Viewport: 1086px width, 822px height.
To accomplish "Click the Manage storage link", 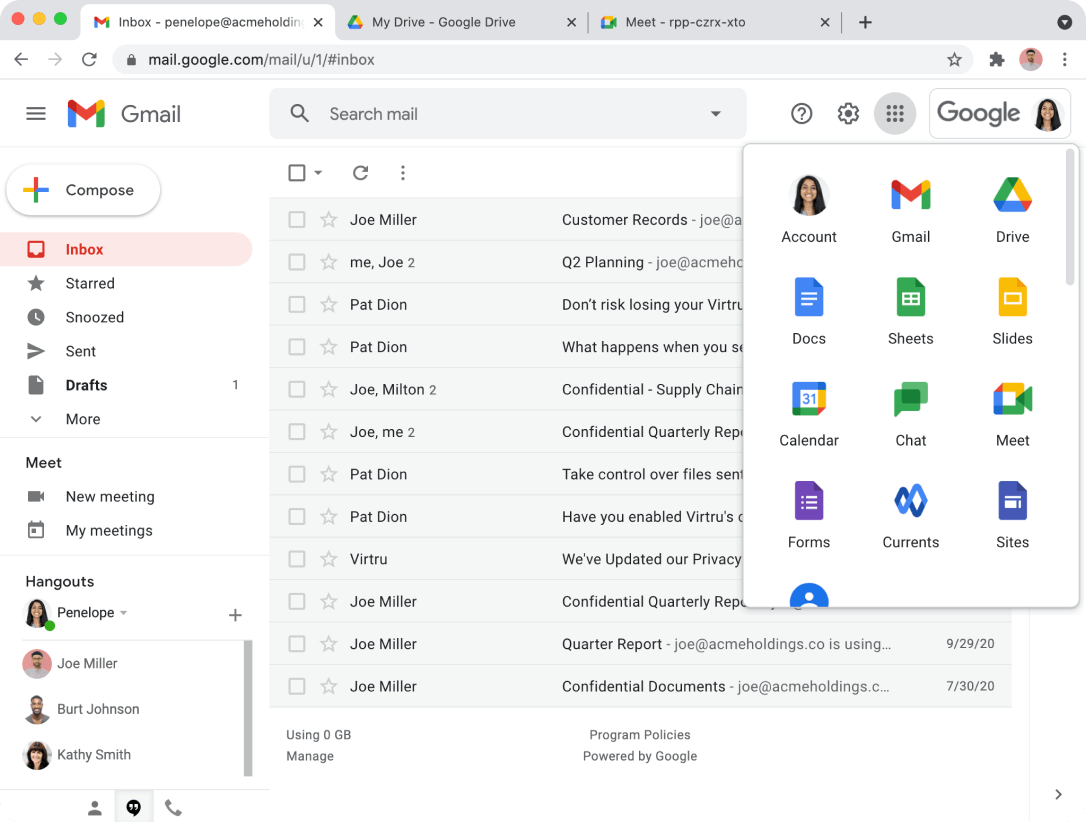I will 310,756.
